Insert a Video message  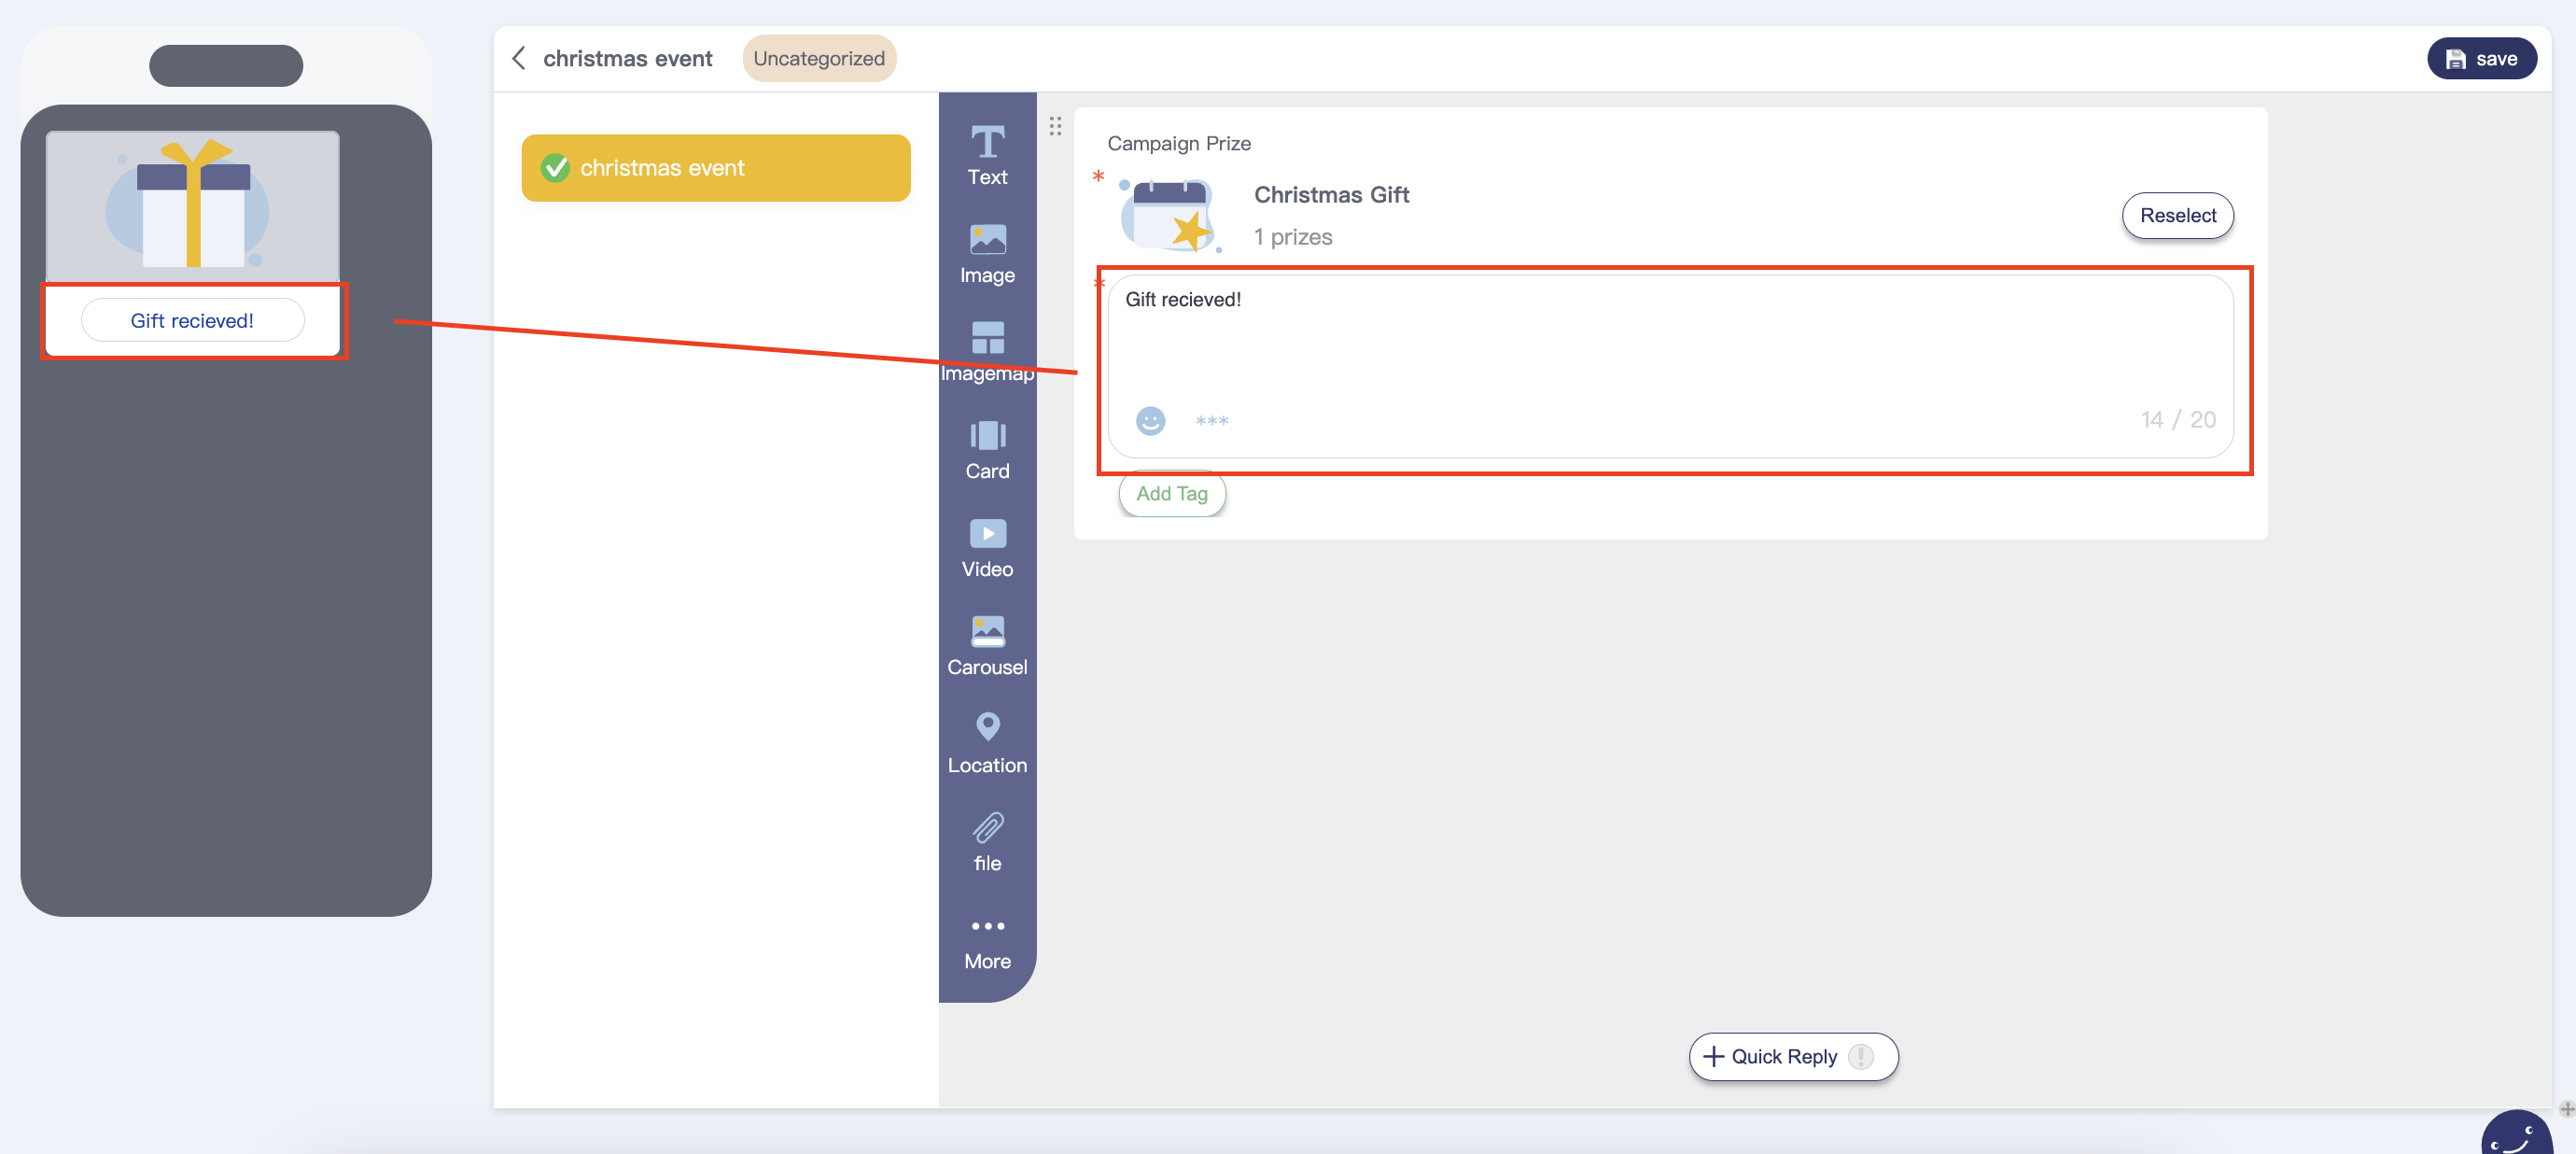[987, 547]
